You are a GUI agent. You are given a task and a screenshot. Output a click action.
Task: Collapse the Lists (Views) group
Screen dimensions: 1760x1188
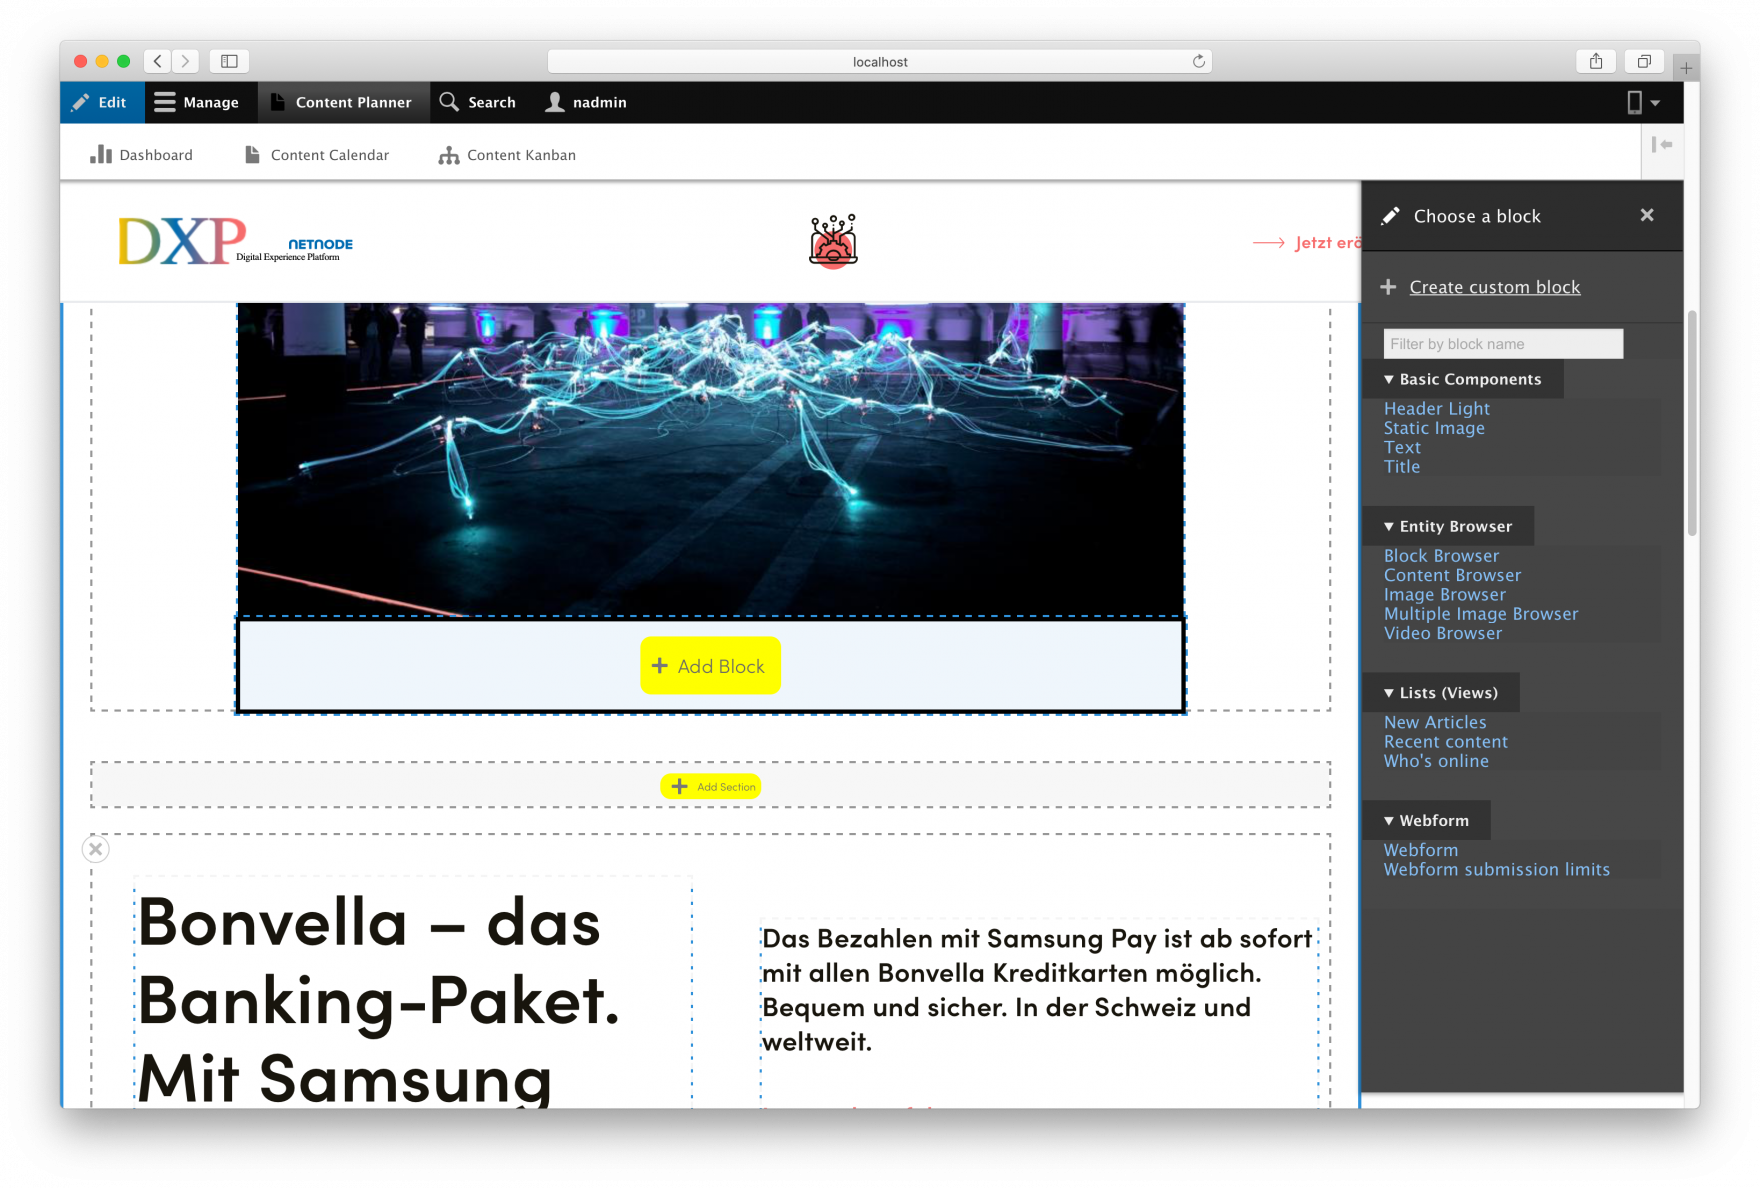point(1441,692)
